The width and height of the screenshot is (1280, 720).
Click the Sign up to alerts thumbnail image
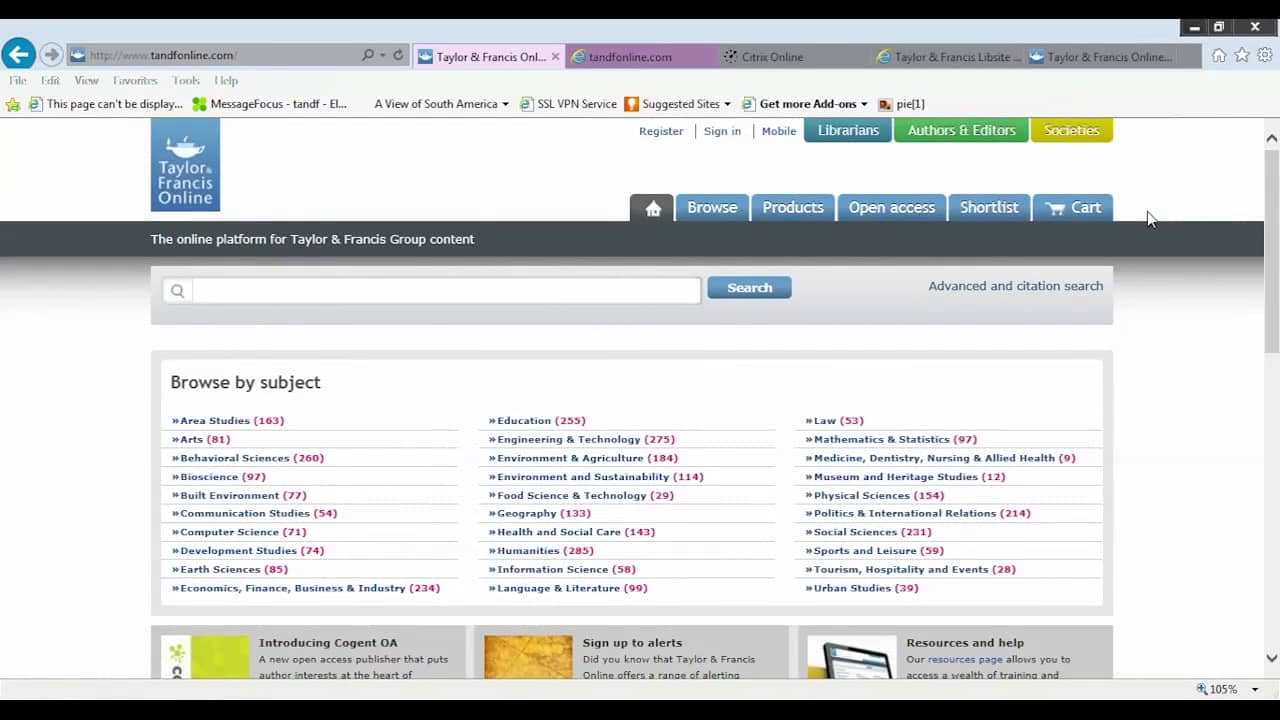(x=528, y=657)
